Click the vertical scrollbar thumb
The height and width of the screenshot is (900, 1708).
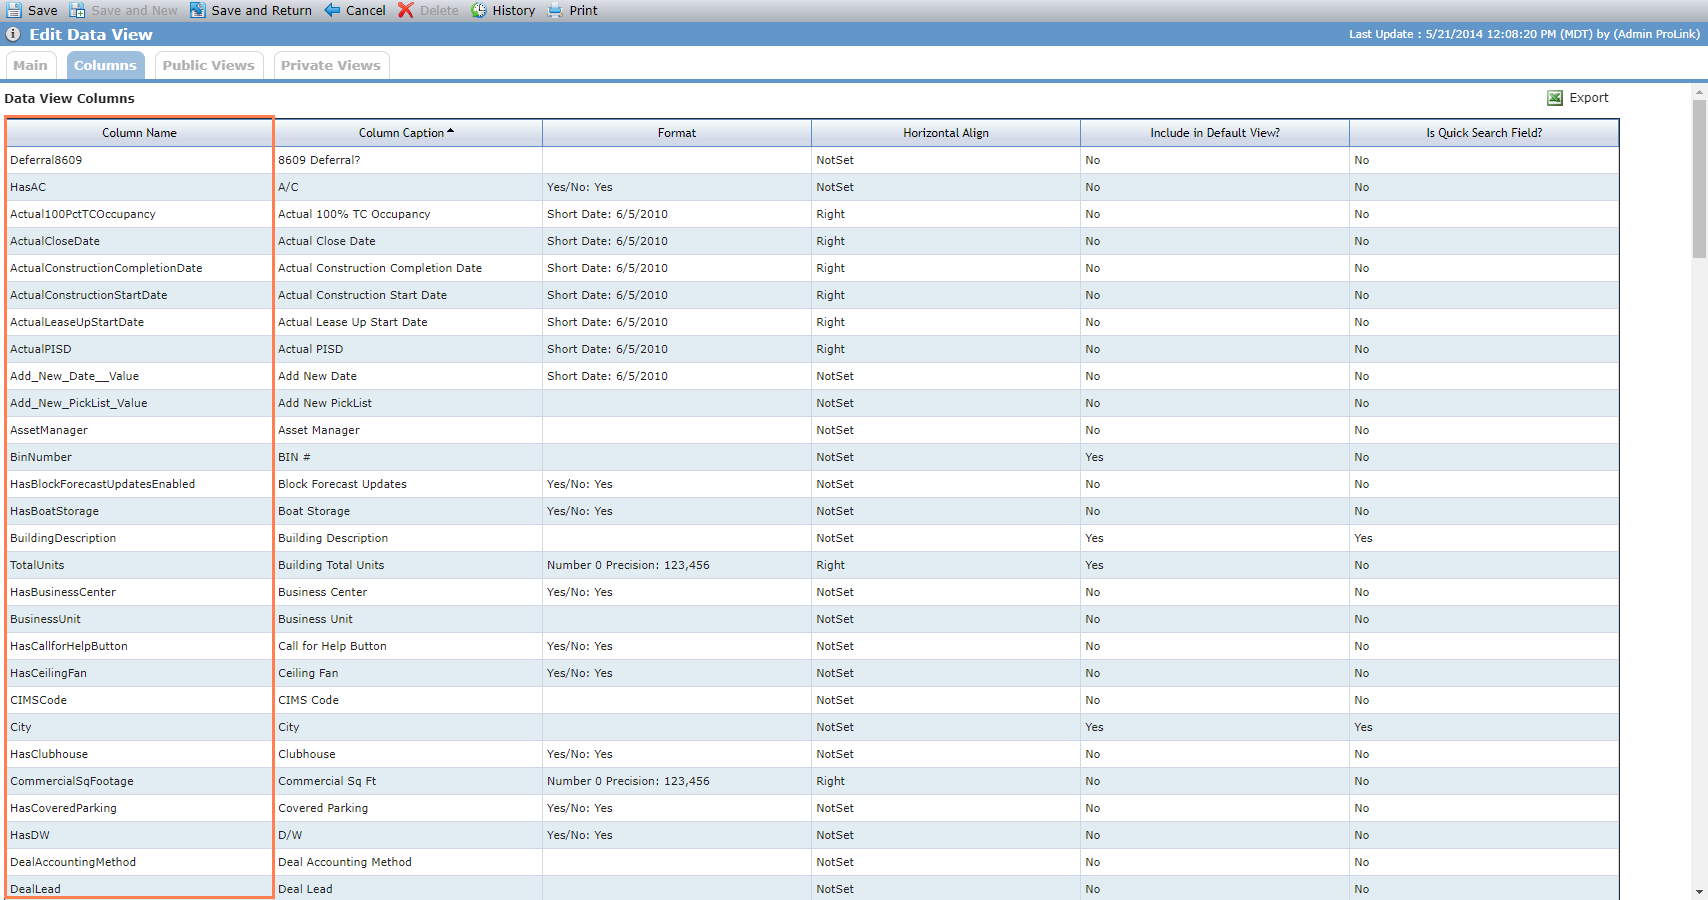point(1699,179)
